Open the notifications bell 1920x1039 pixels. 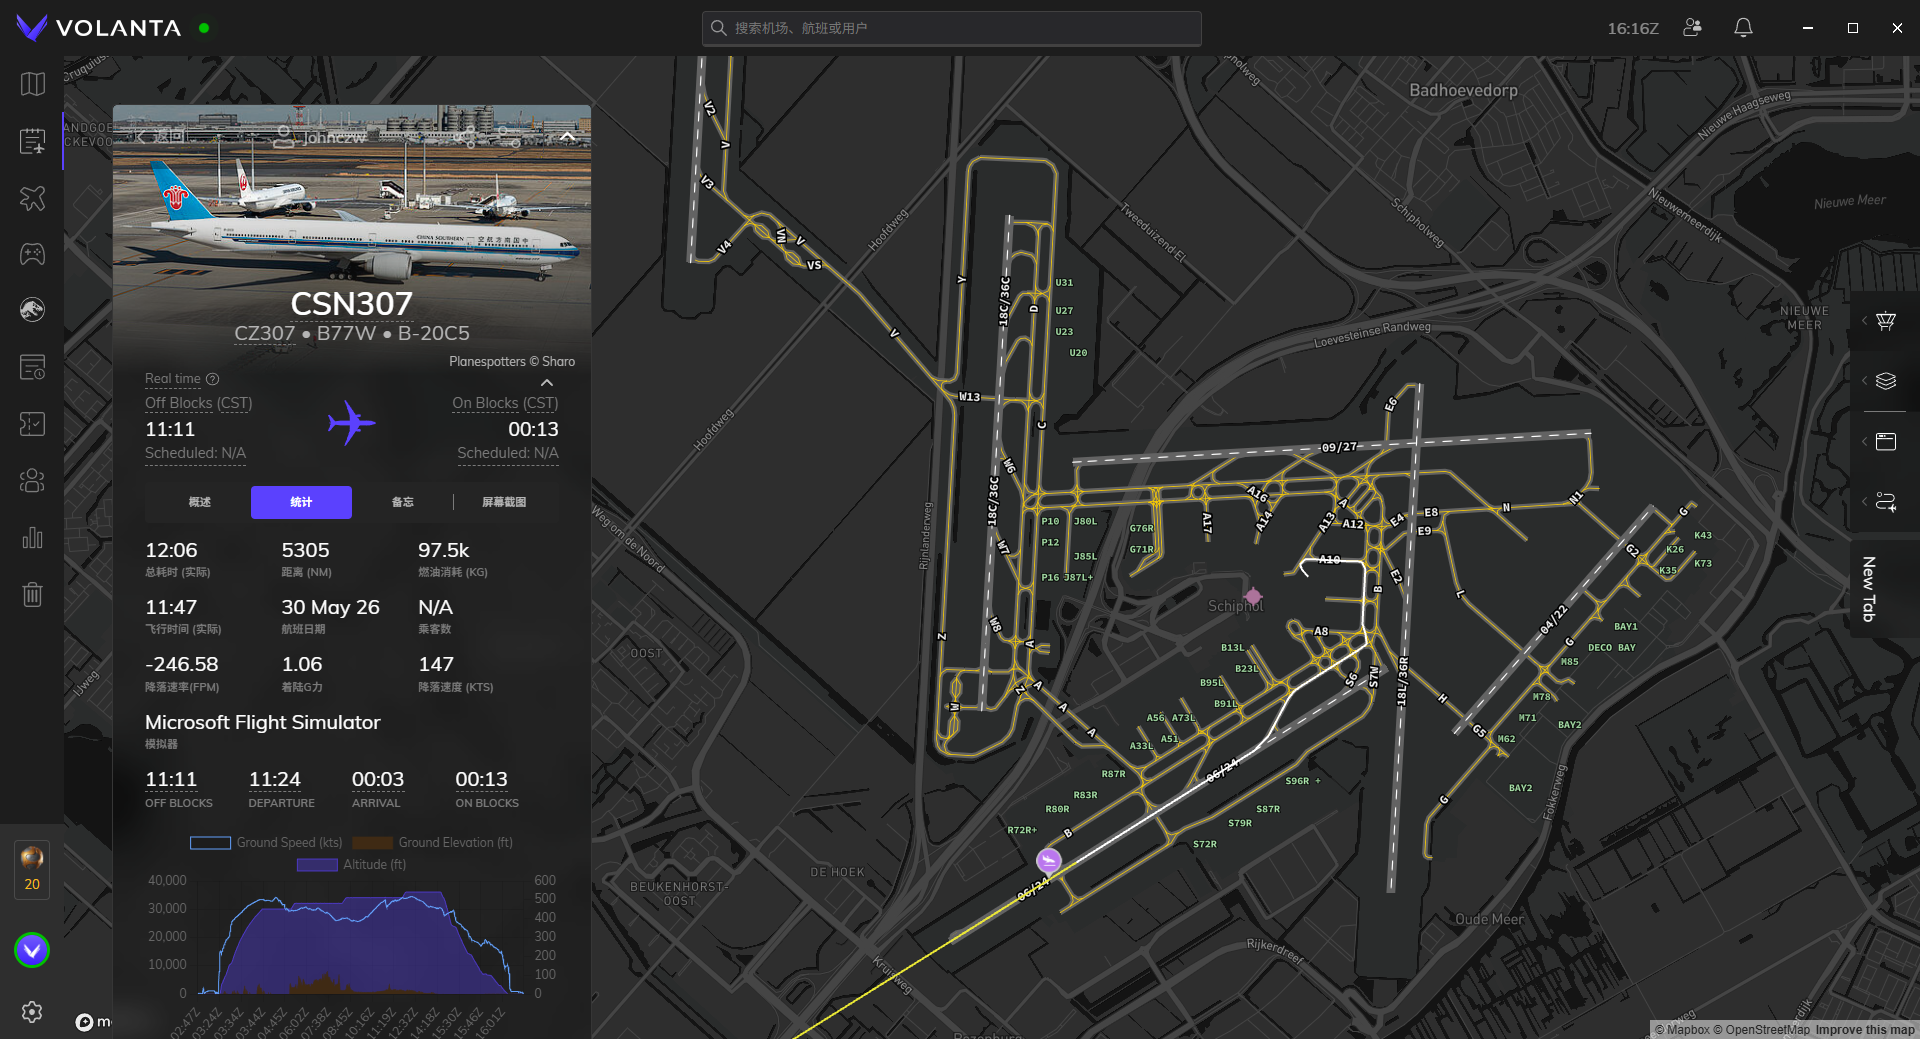click(x=1743, y=28)
